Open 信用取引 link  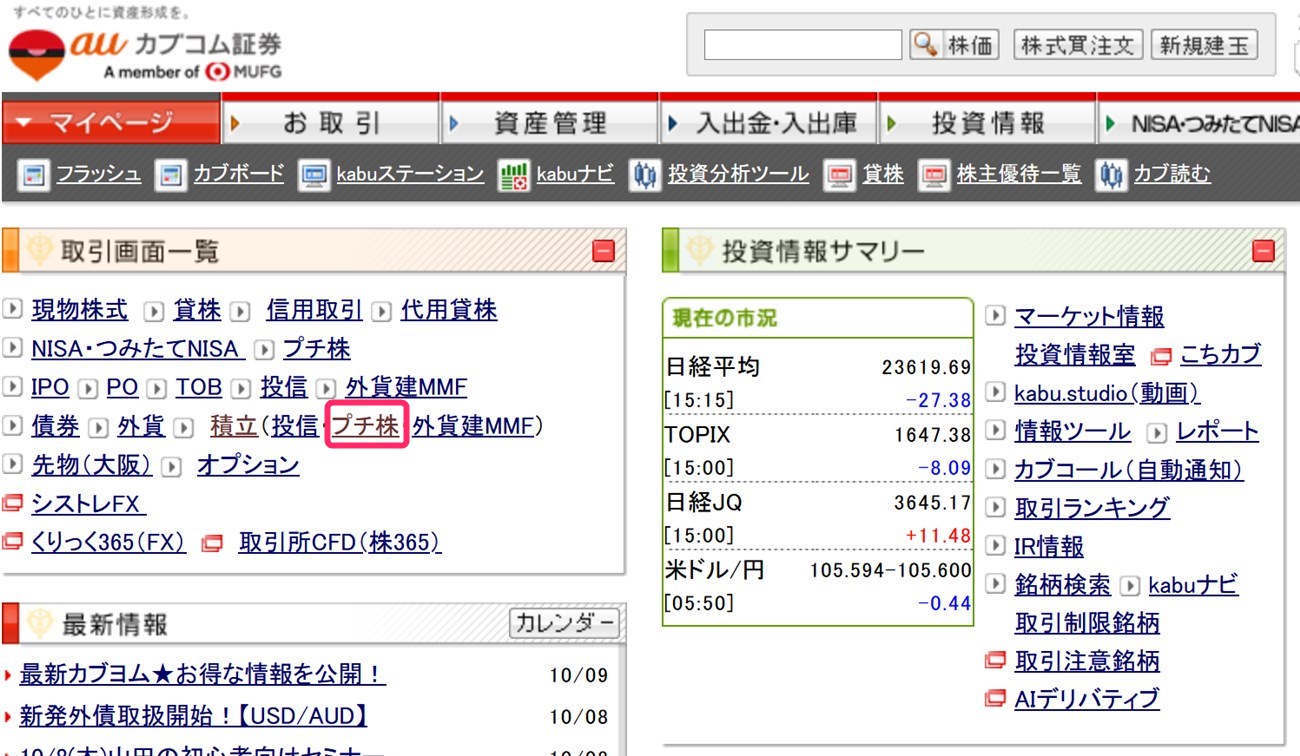pyautogui.click(x=314, y=310)
